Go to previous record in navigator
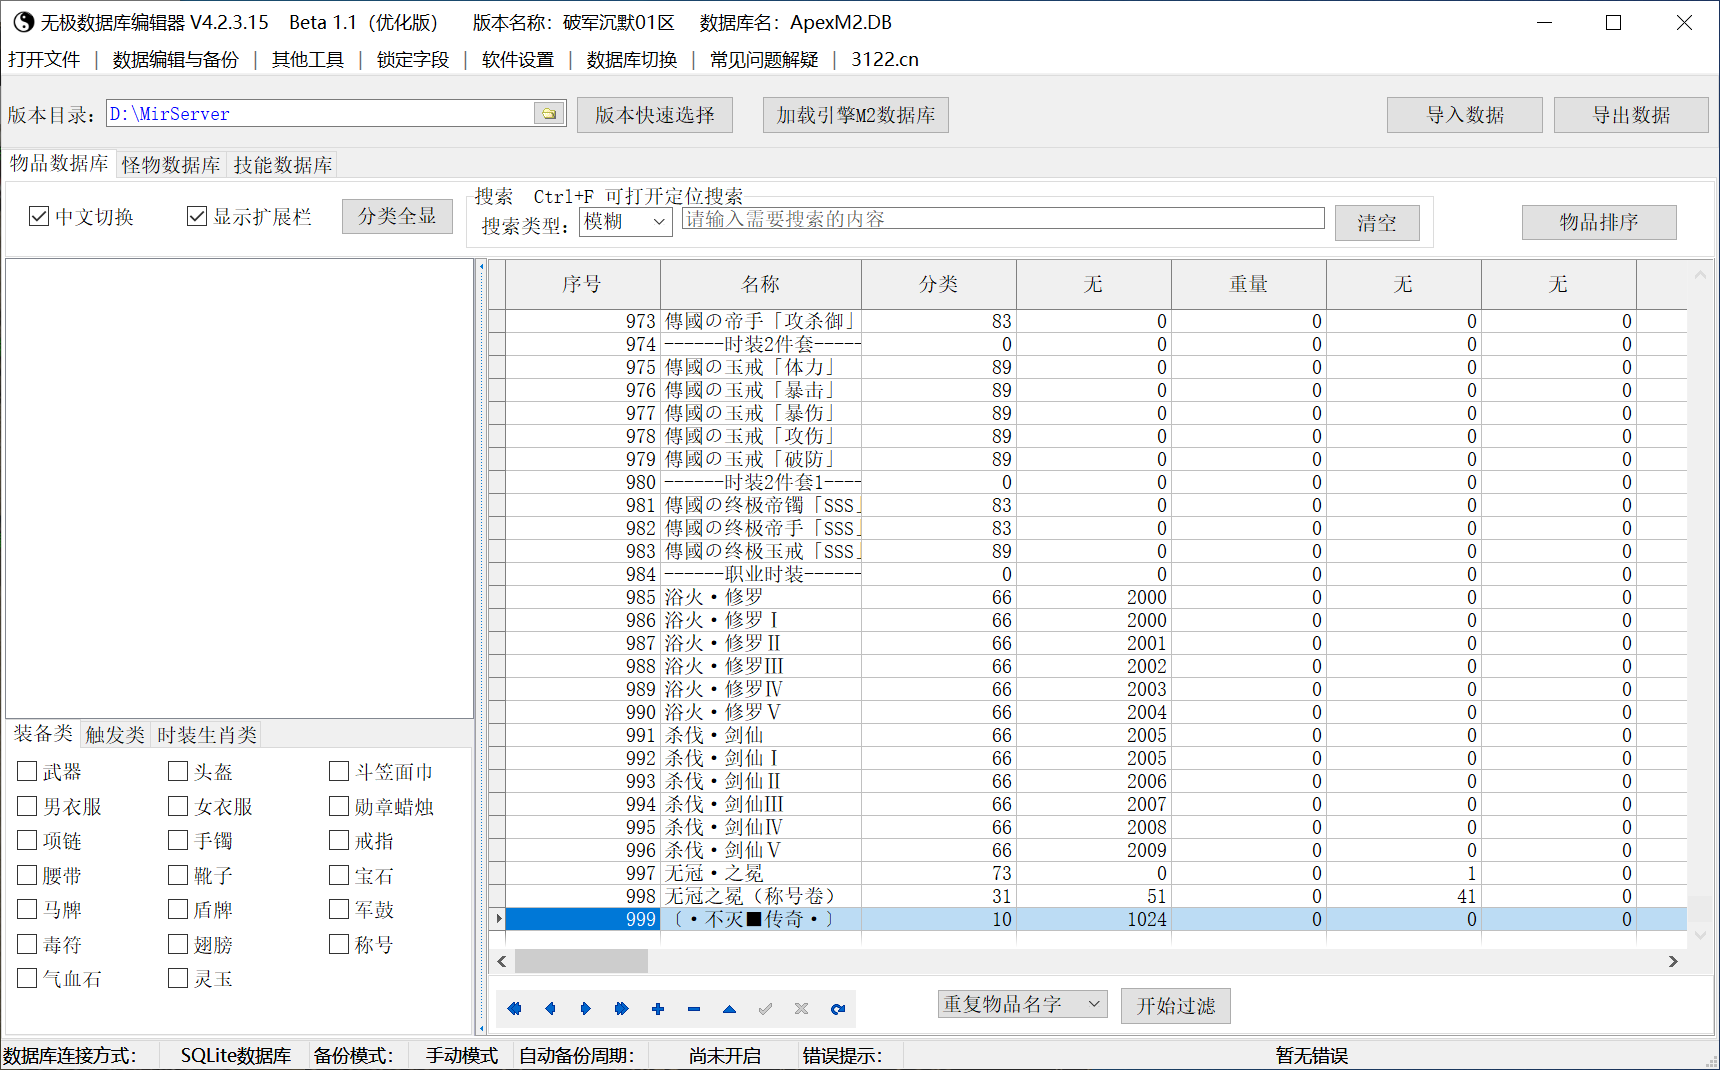The image size is (1720, 1070). coord(550,1008)
